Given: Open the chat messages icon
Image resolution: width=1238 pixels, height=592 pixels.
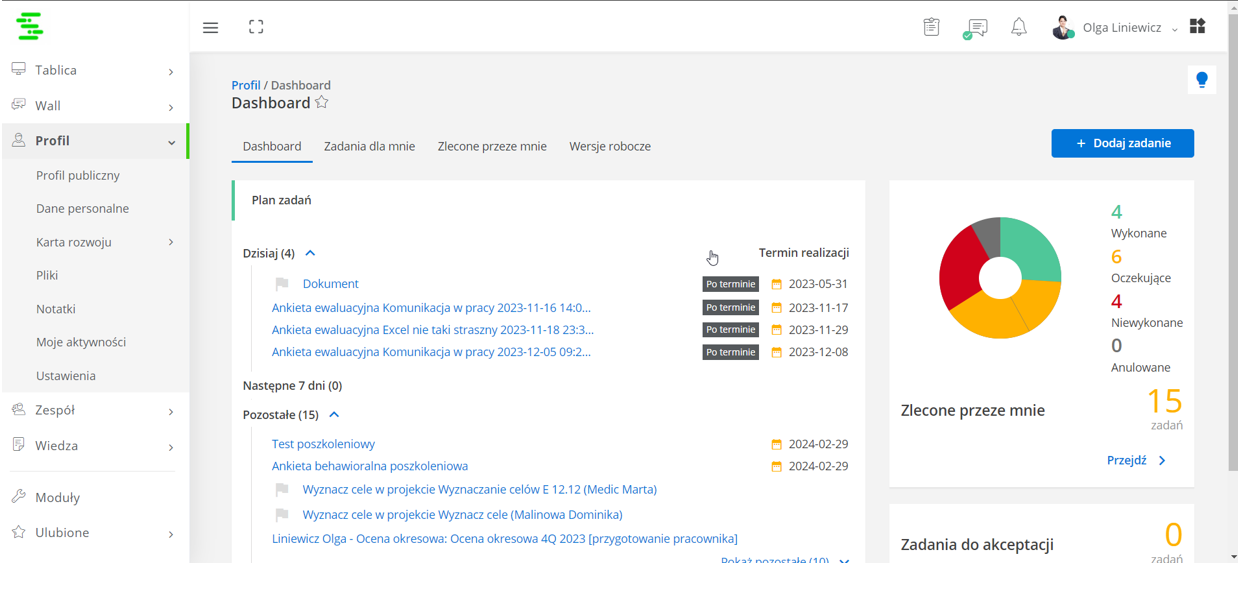Looking at the screenshot, I should [x=976, y=28].
